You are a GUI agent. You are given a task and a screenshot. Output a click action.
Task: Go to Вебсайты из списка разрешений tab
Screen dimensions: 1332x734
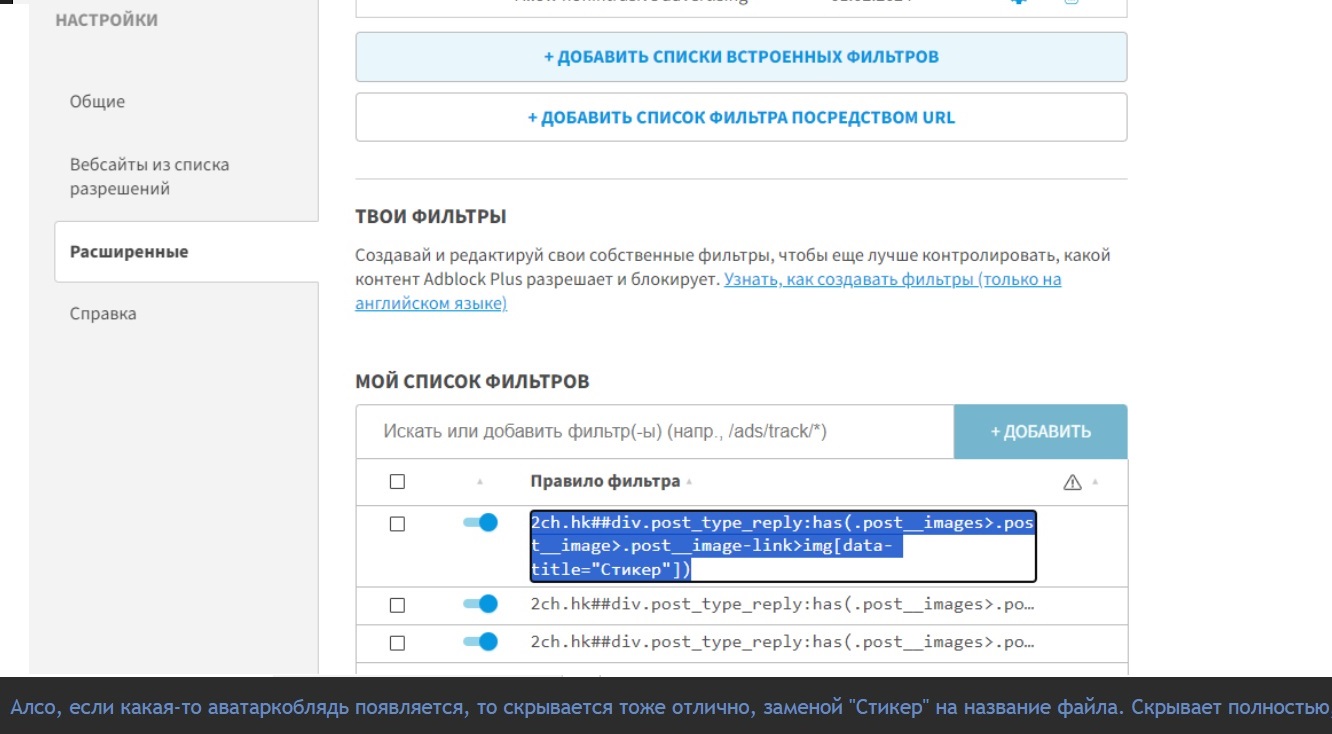(149, 177)
